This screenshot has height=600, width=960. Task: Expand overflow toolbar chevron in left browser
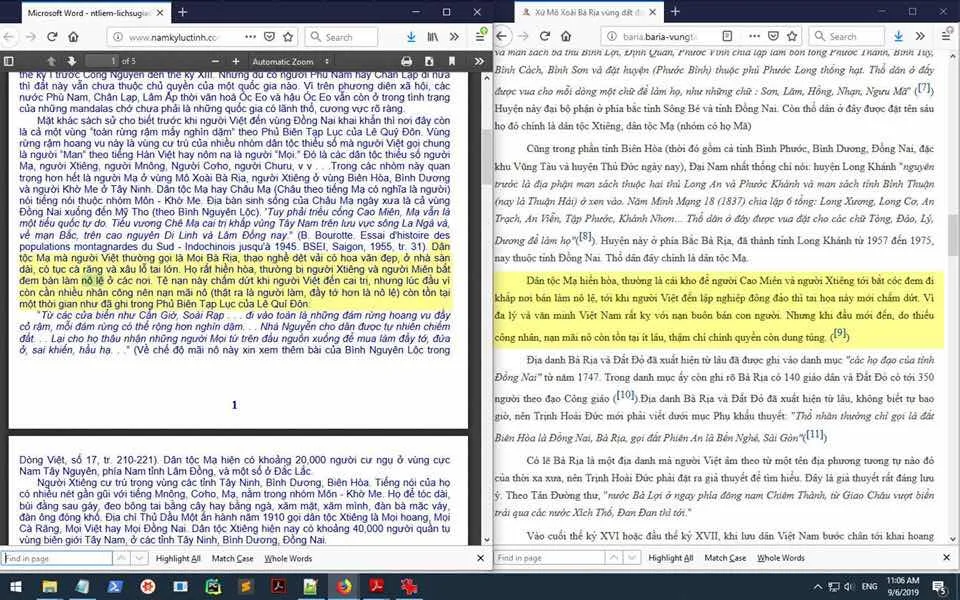[454, 37]
